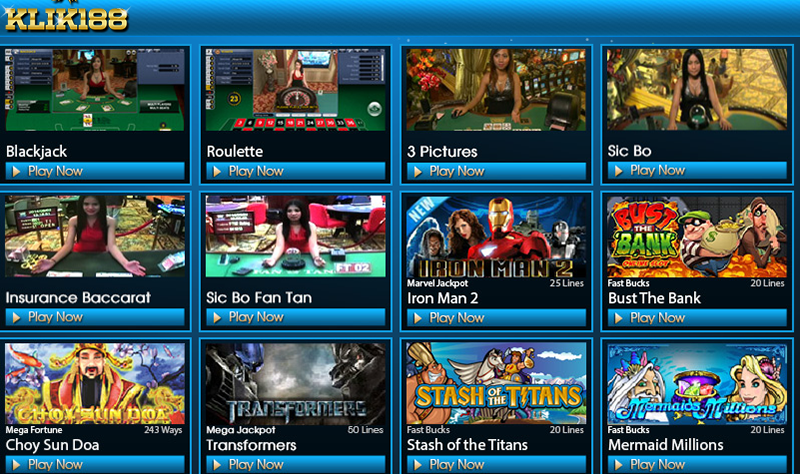Viewport: 800px width, 474px height.
Task: Play Now for Bust The Bank
Action: click(697, 318)
